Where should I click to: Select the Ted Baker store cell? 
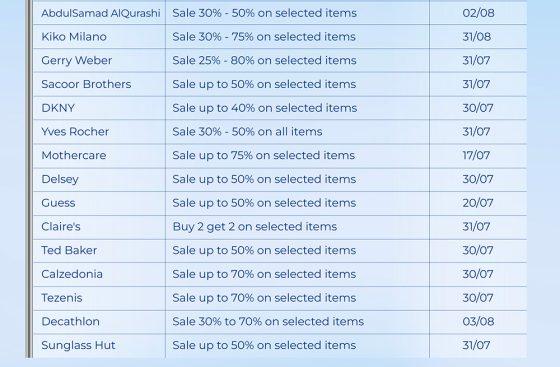[99, 251]
